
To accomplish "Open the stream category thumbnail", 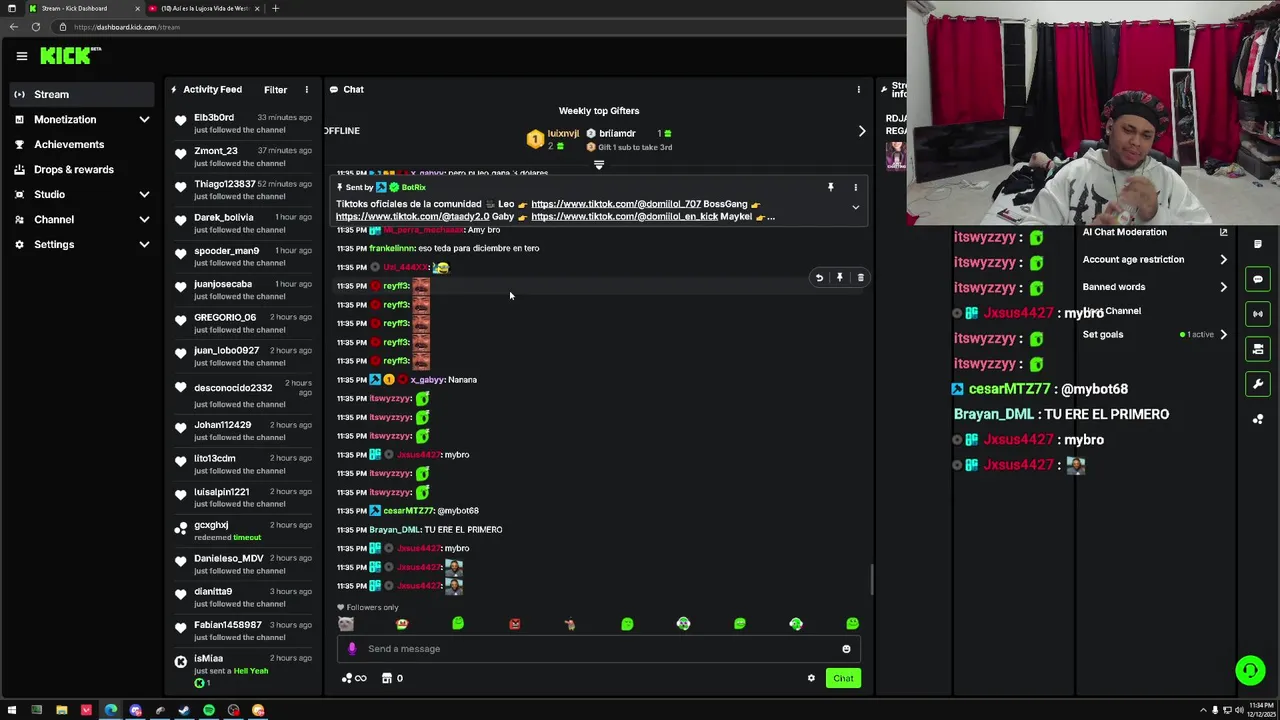I will coord(895,155).
